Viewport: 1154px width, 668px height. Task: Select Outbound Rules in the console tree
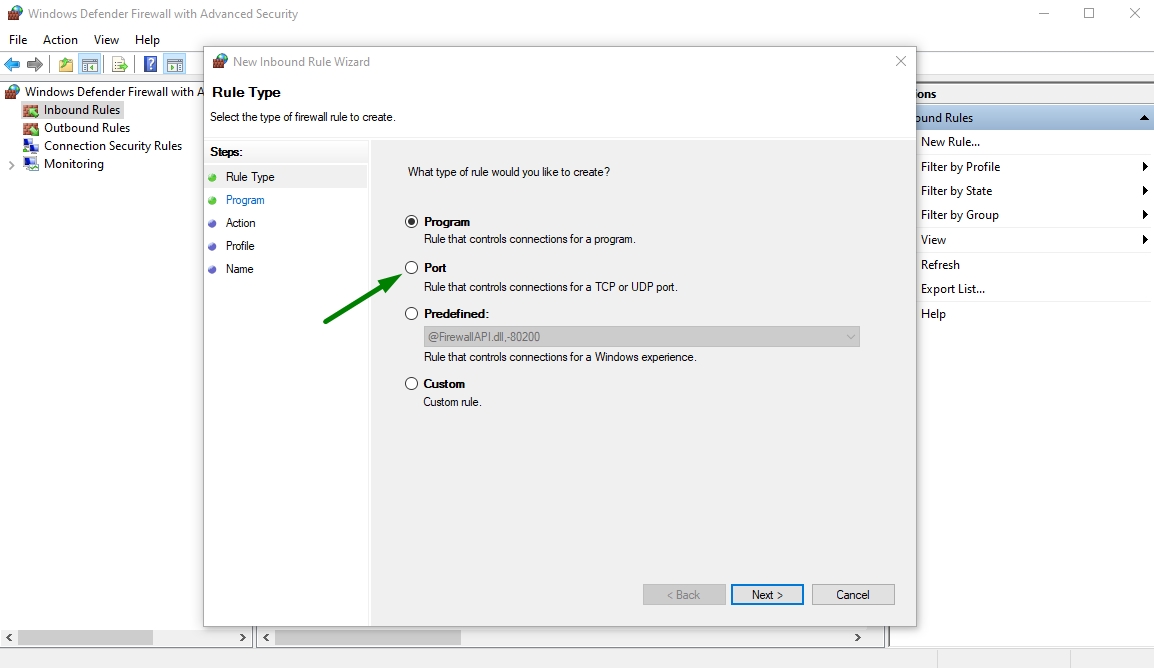tap(87, 128)
